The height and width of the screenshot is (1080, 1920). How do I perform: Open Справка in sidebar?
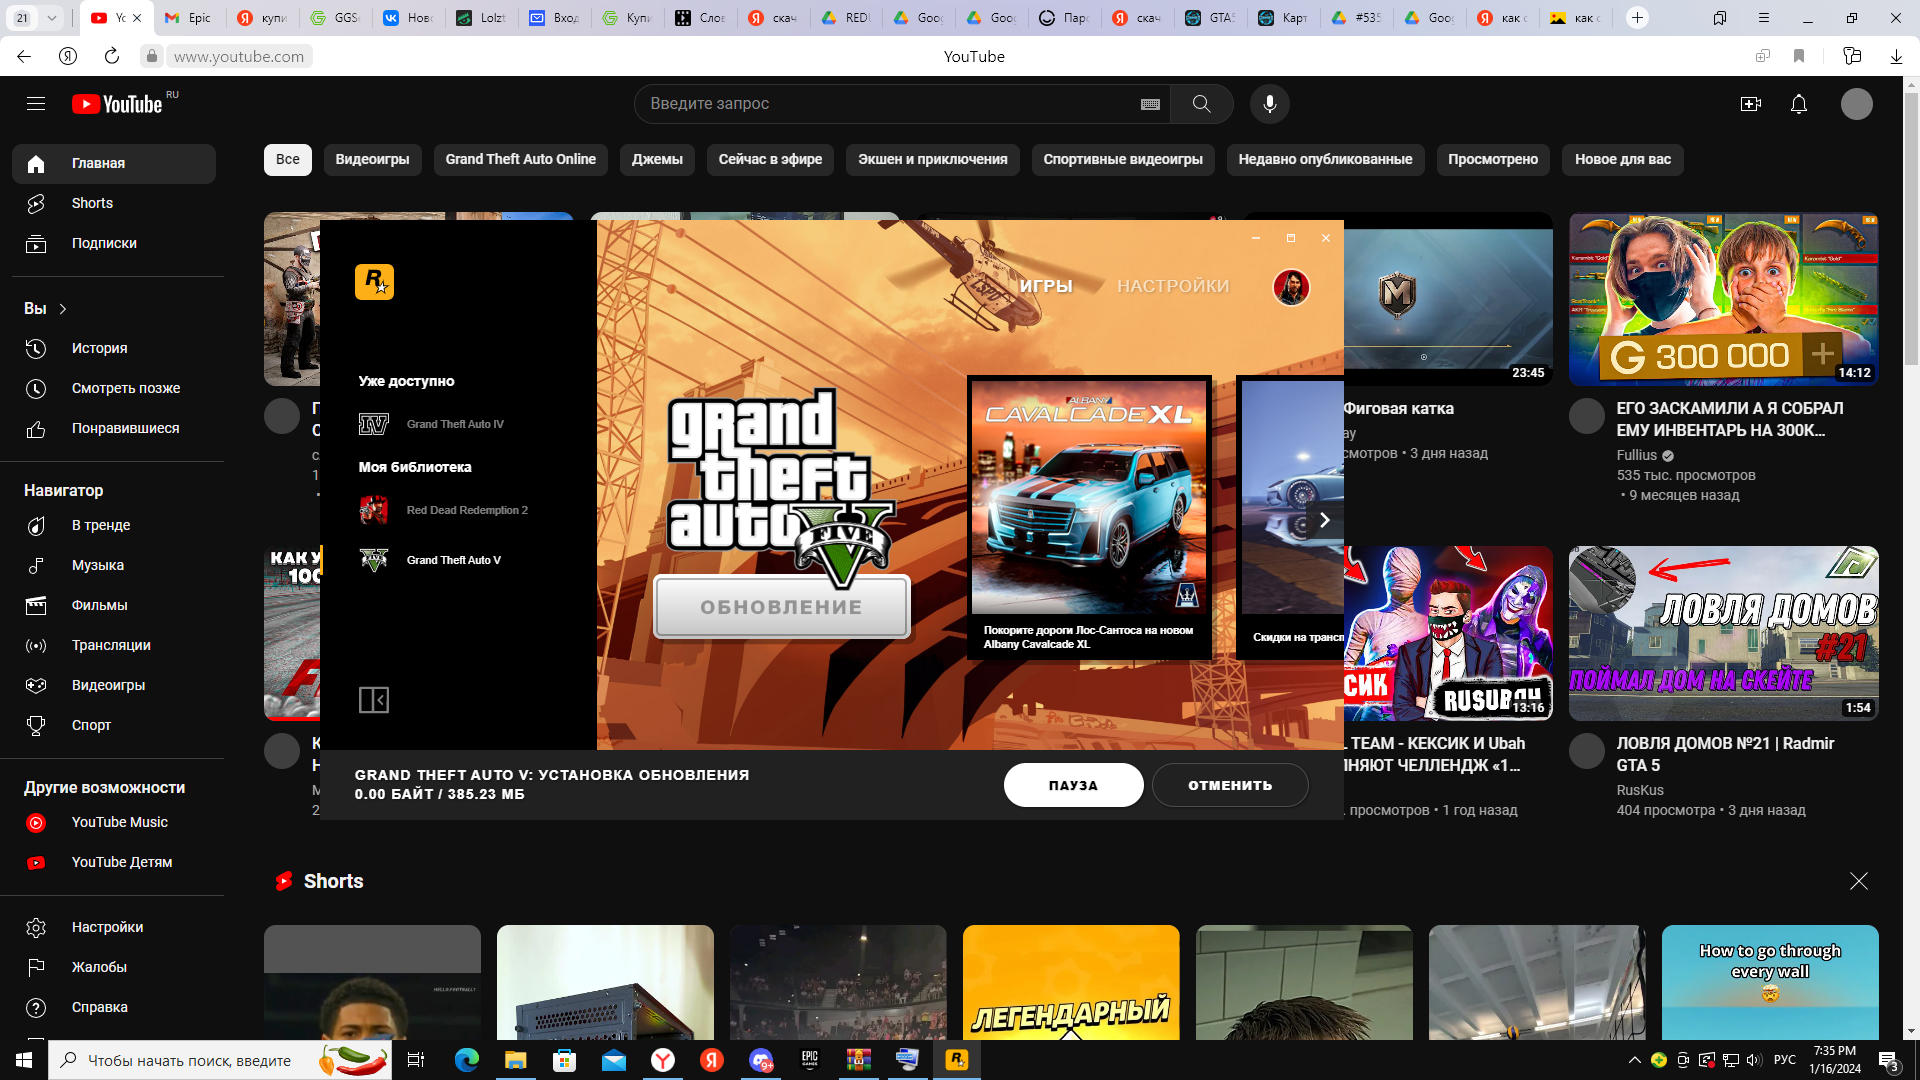click(x=114, y=1008)
